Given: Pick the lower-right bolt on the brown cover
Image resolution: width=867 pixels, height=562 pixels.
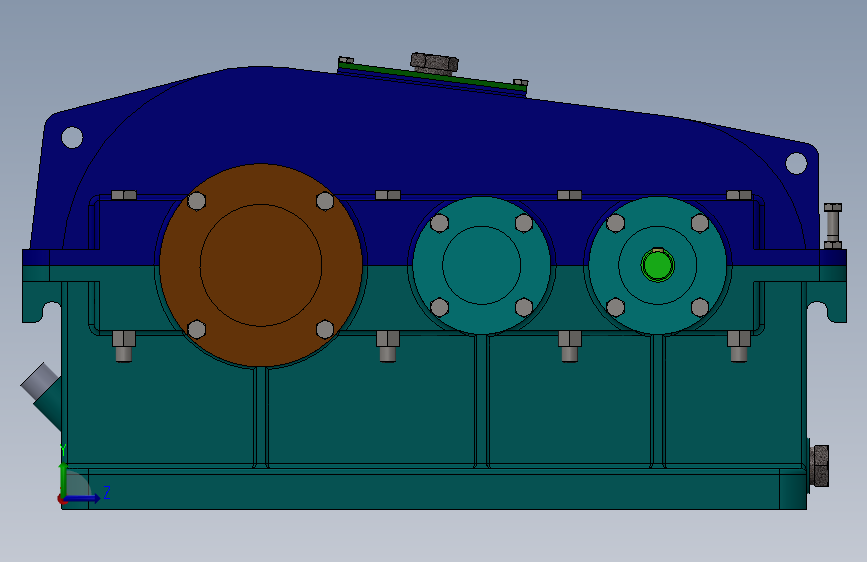Looking at the screenshot, I should [325, 329].
